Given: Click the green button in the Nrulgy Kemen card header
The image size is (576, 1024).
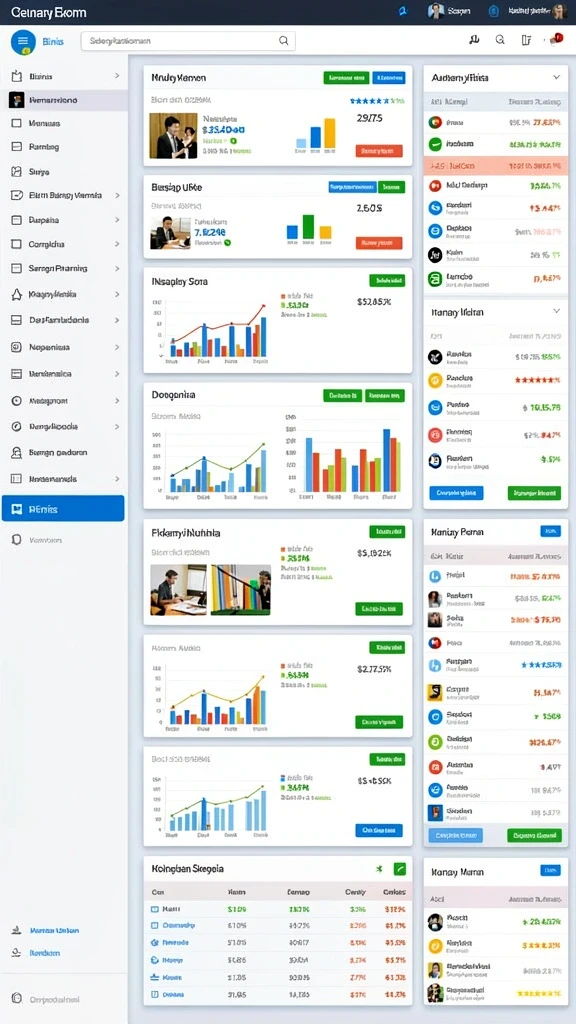Looking at the screenshot, I should 346,78.
